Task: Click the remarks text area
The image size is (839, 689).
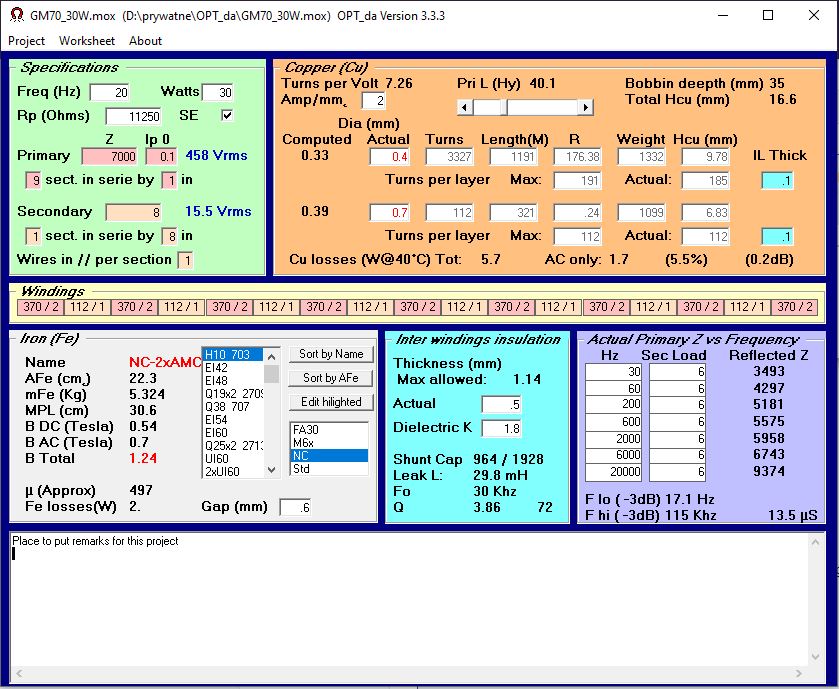Action: (x=409, y=599)
